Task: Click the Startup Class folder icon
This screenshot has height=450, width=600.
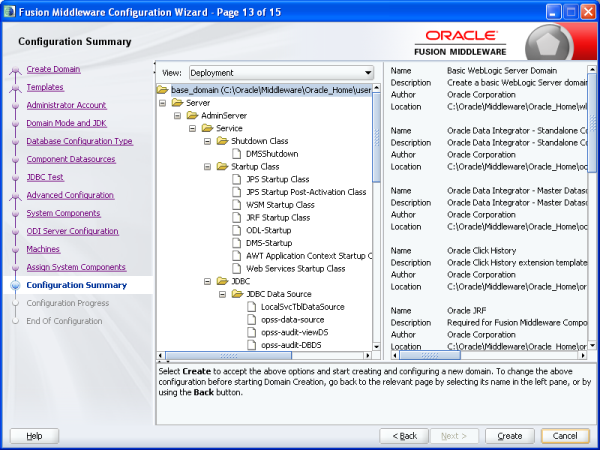Action: (222, 166)
